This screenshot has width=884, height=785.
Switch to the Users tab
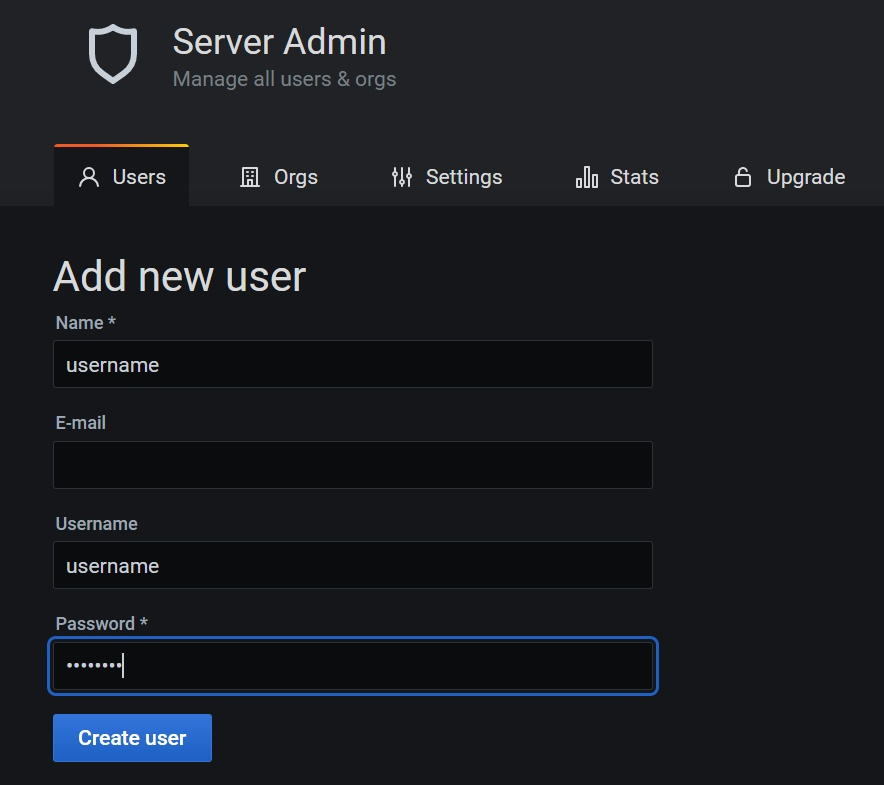click(121, 176)
